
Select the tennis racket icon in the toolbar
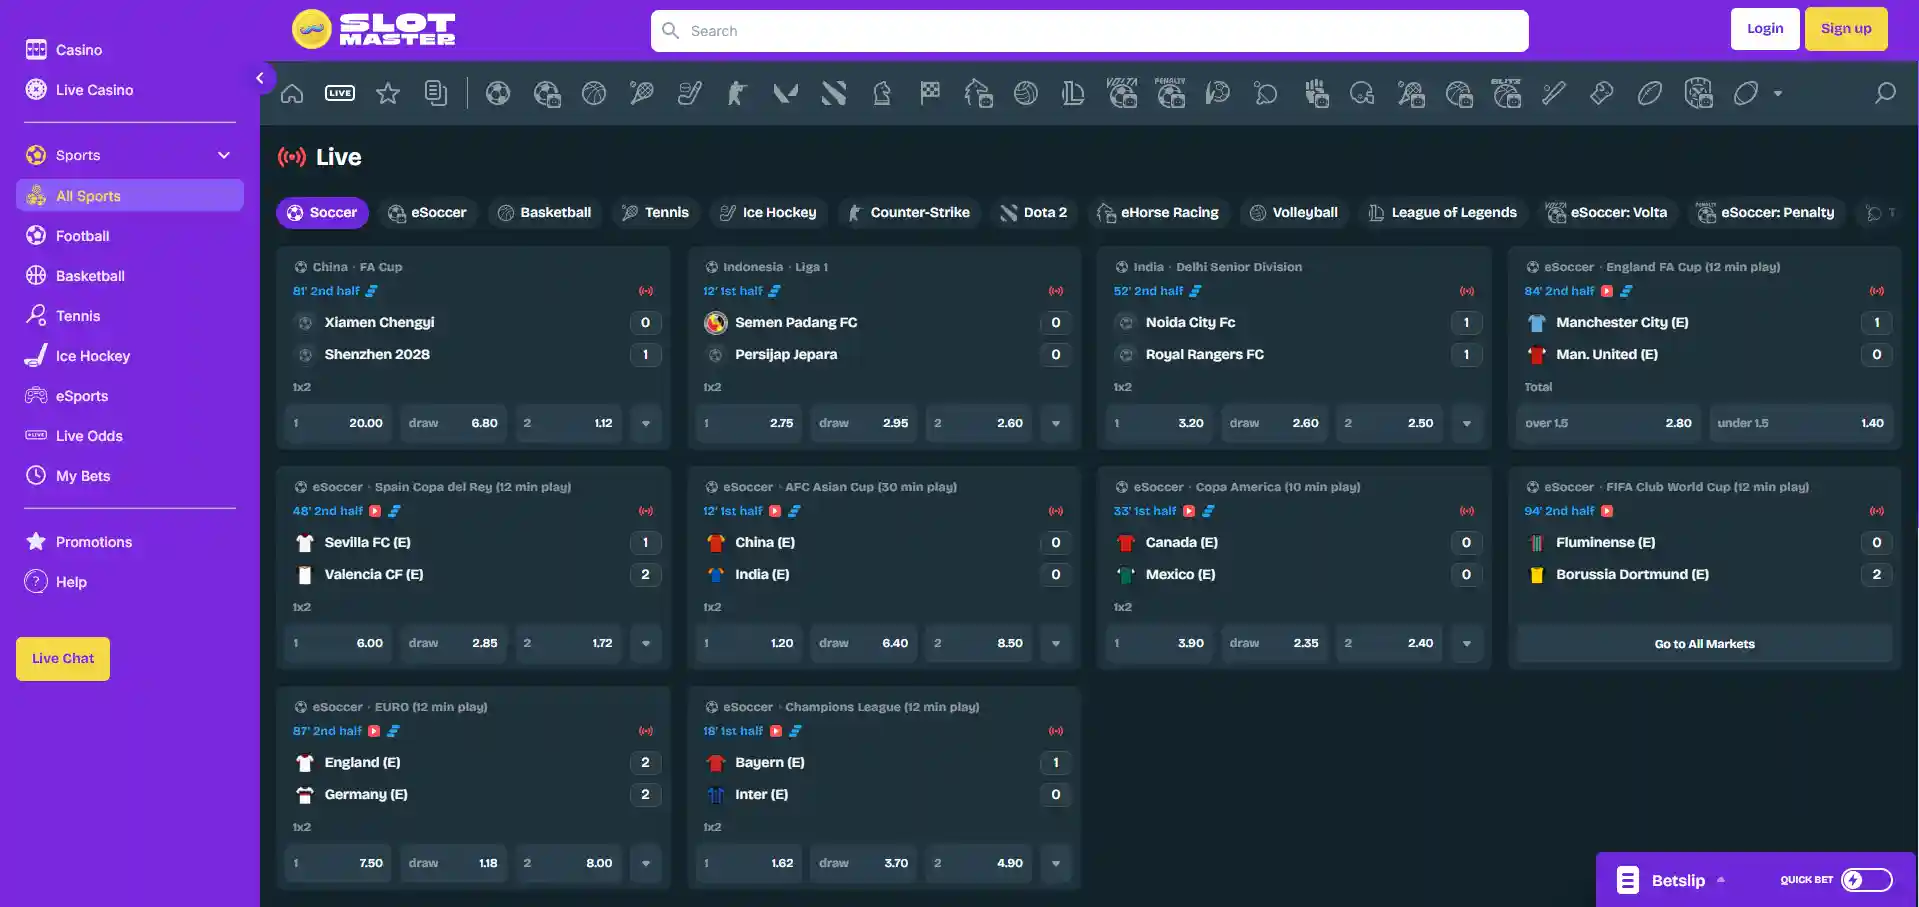pos(642,93)
